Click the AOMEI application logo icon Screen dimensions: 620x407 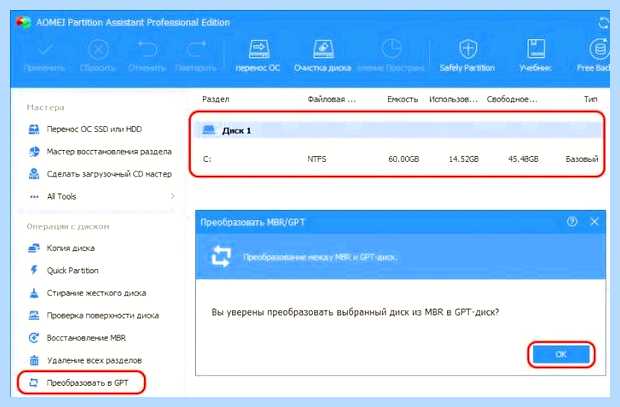click(x=23, y=22)
